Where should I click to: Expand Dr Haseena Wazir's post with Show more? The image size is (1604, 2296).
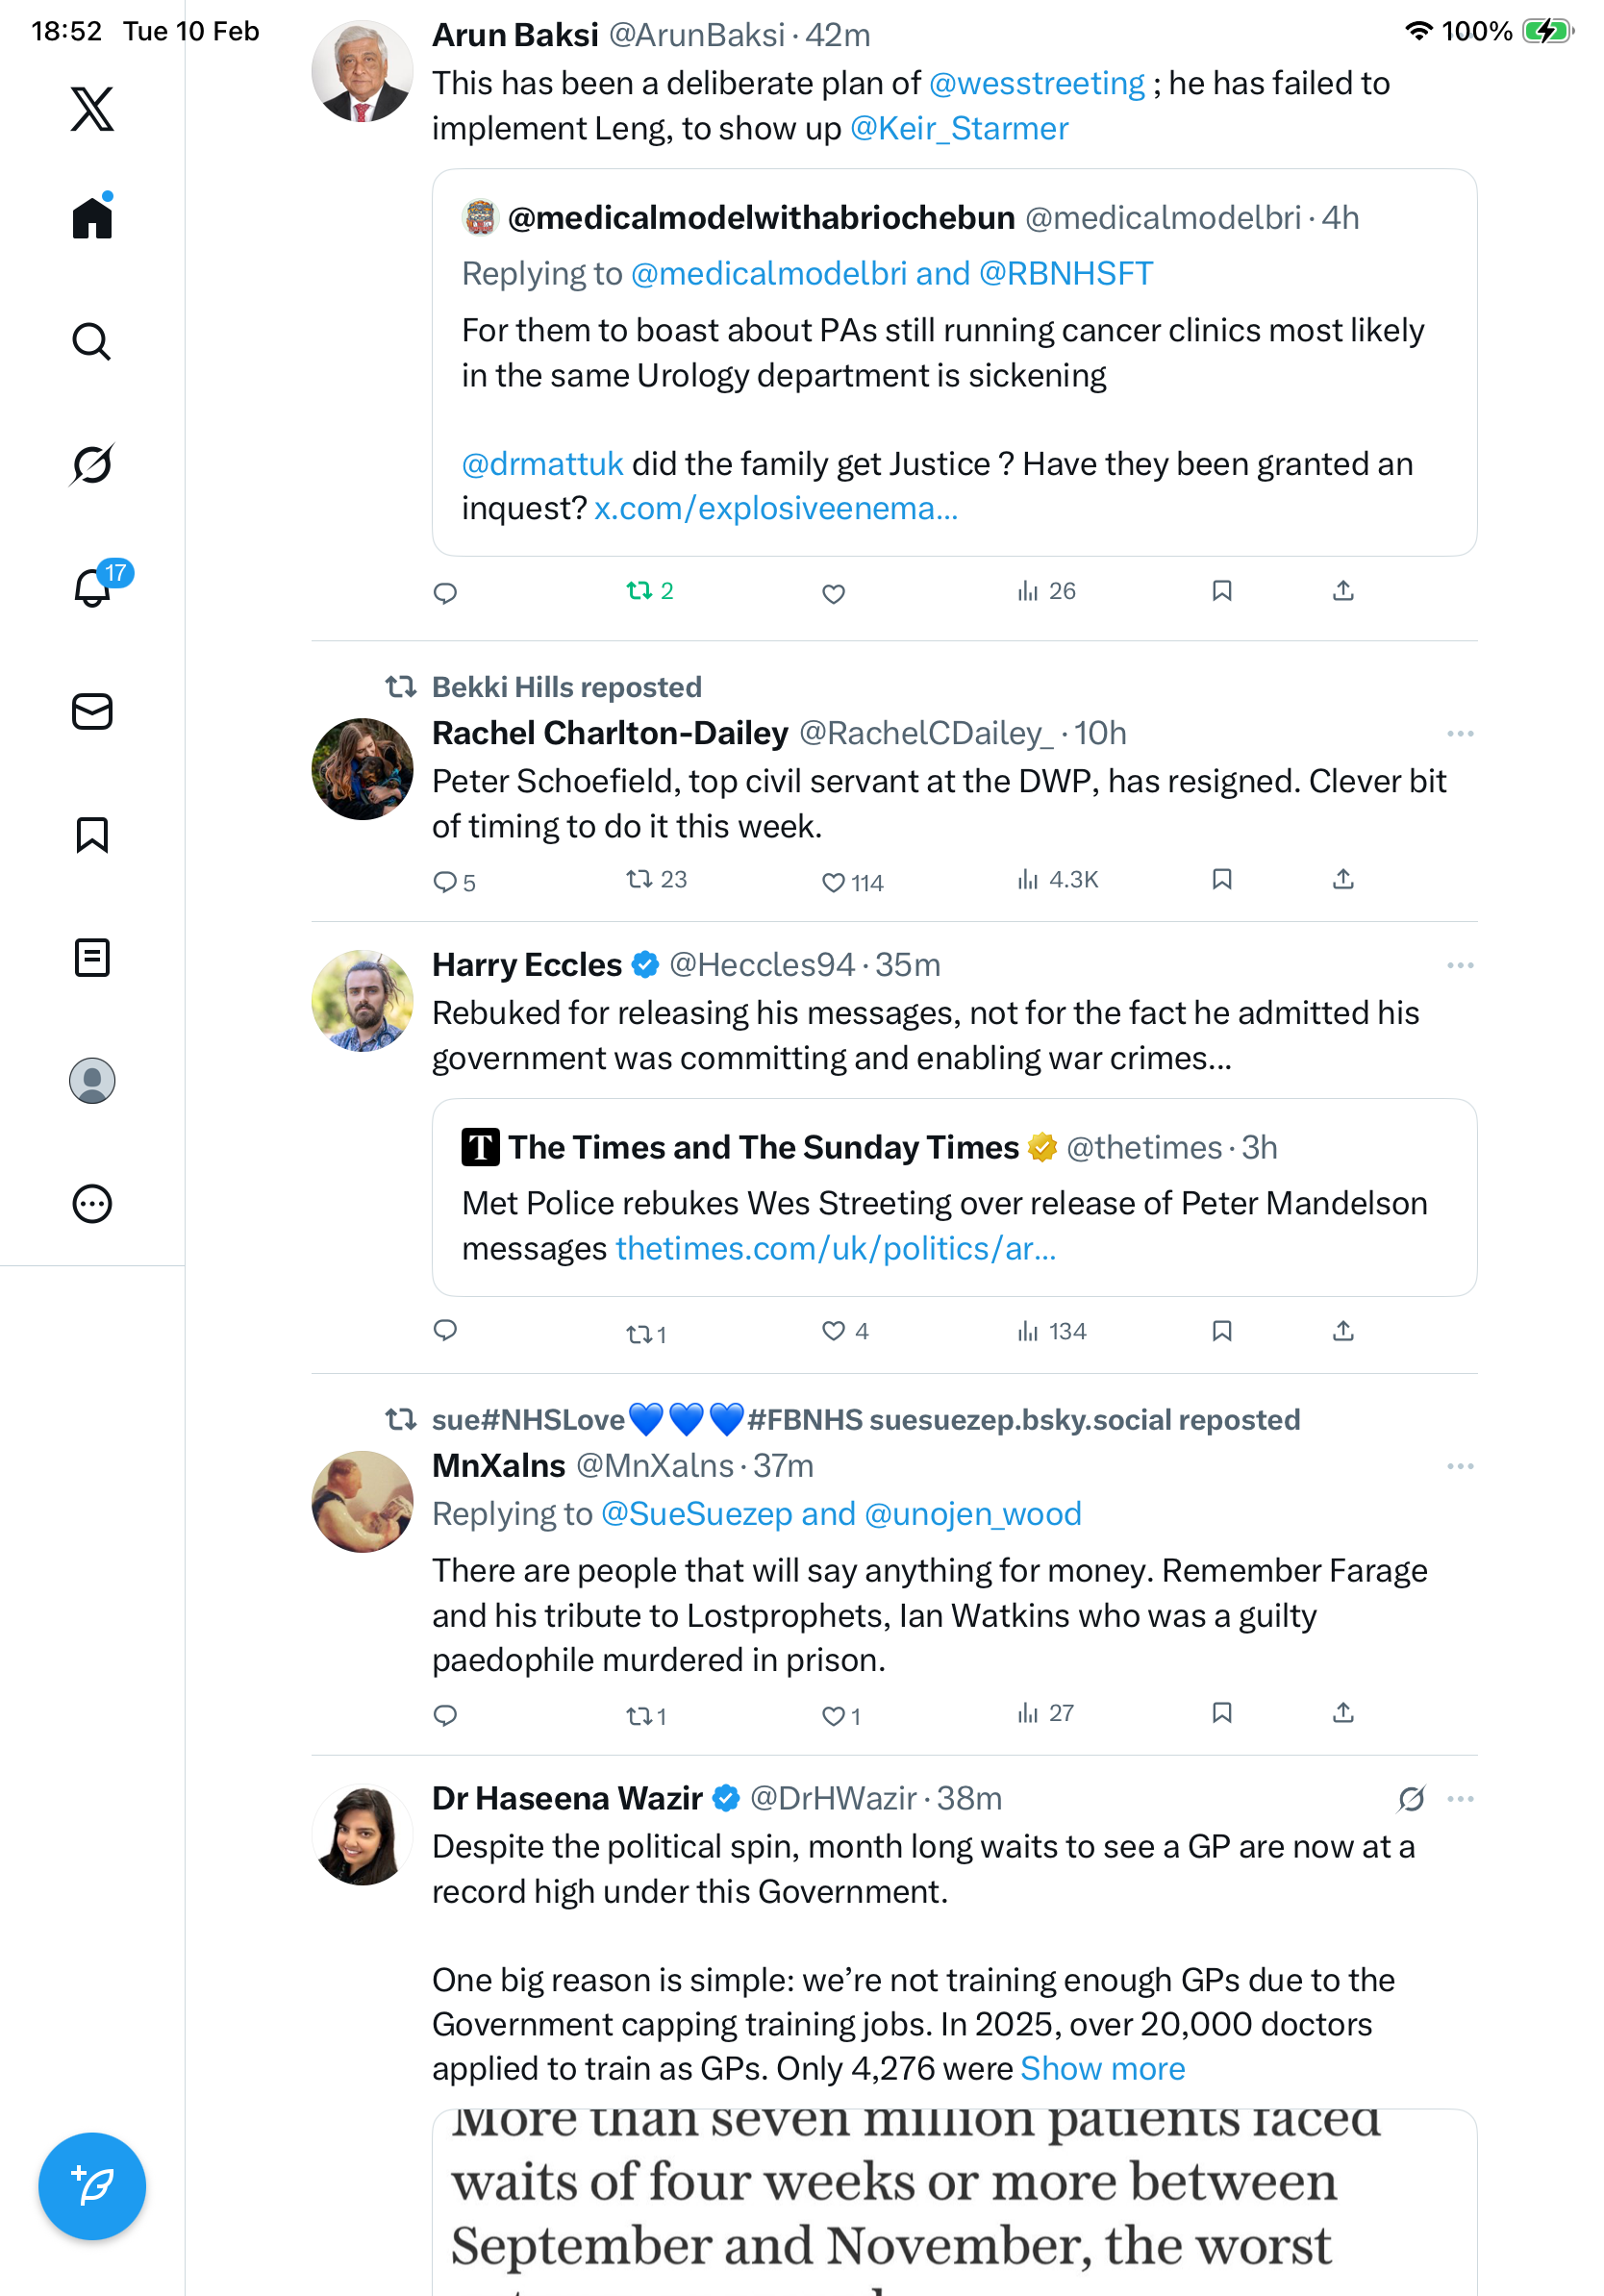click(x=1102, y=2068)
